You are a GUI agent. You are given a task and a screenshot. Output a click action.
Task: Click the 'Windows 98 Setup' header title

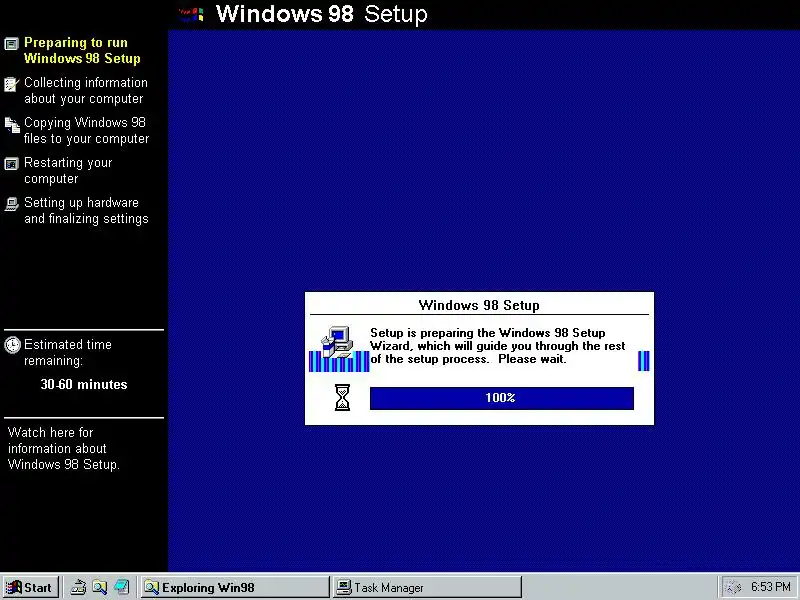click(321, 14)
